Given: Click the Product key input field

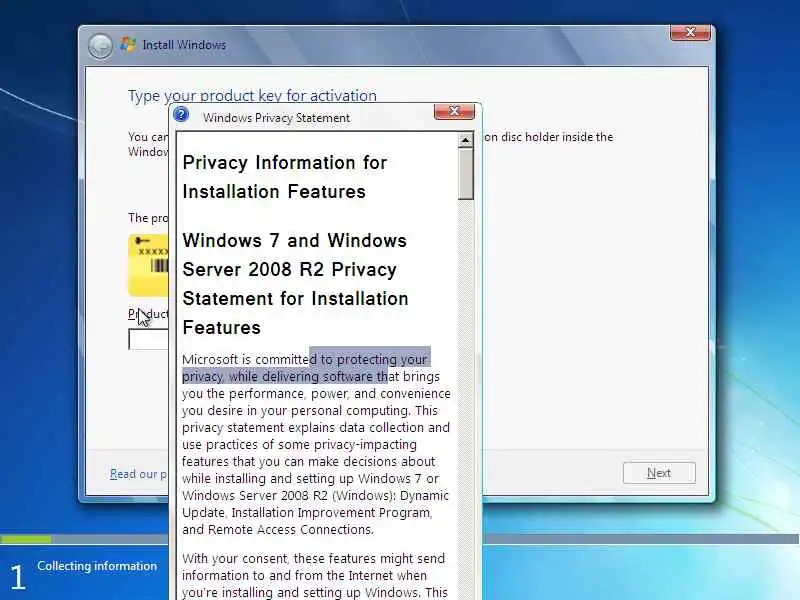Looking at the screenshot, I should tap(148, 340).
